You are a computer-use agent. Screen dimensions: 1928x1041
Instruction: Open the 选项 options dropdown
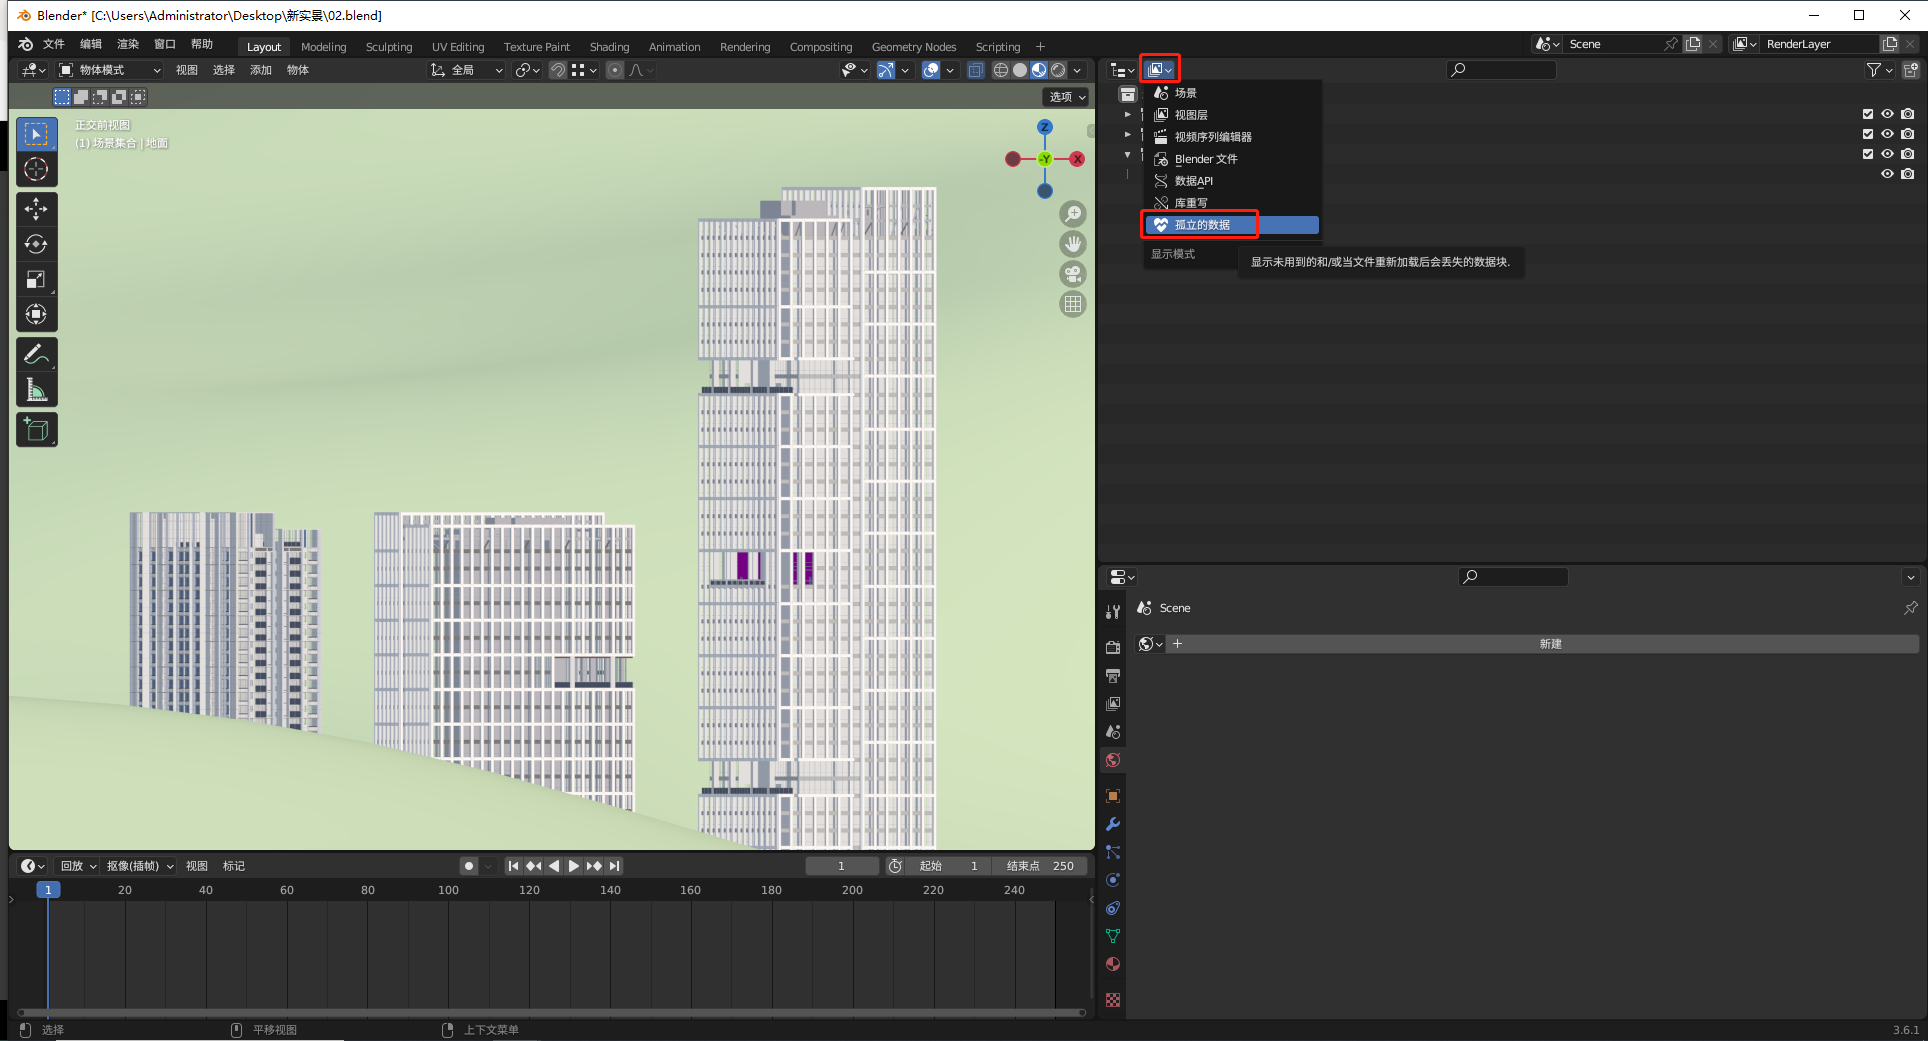pyautogui.click(x=1067, y=97)
